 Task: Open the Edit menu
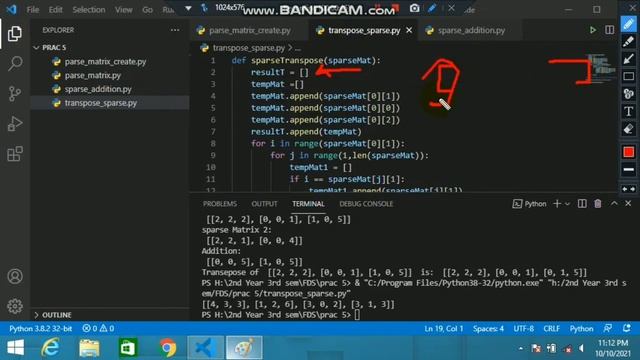pyautogui.click(x=56, y=9)
